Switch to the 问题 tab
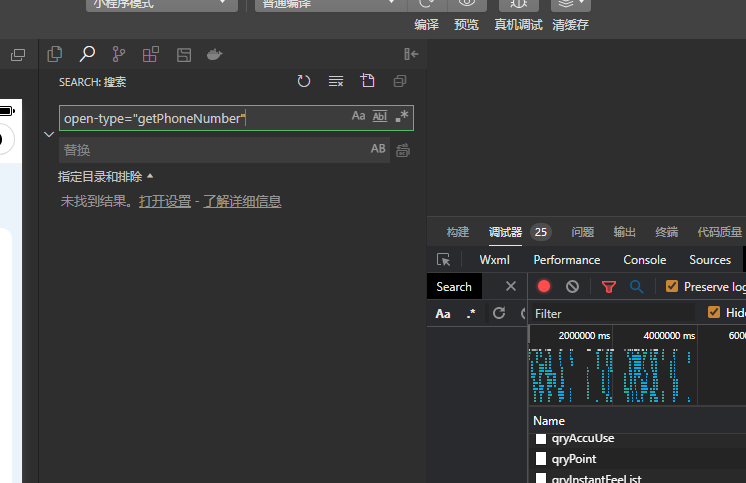746x483 pixels. point(583,232)
